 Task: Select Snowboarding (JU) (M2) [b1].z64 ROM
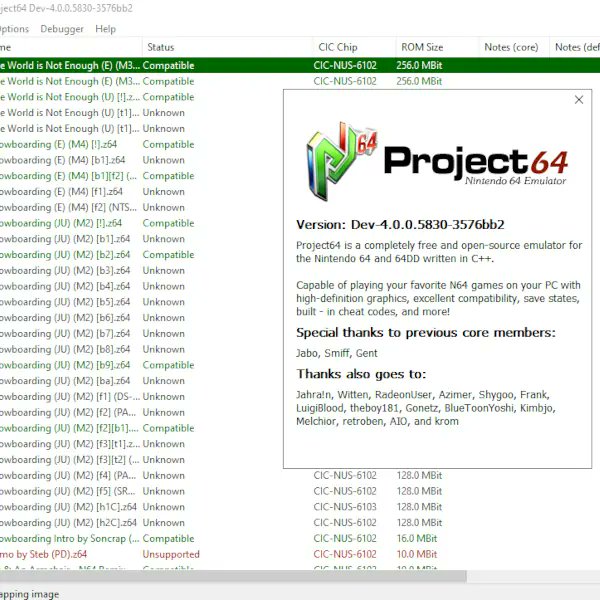(x=65, y=239)
